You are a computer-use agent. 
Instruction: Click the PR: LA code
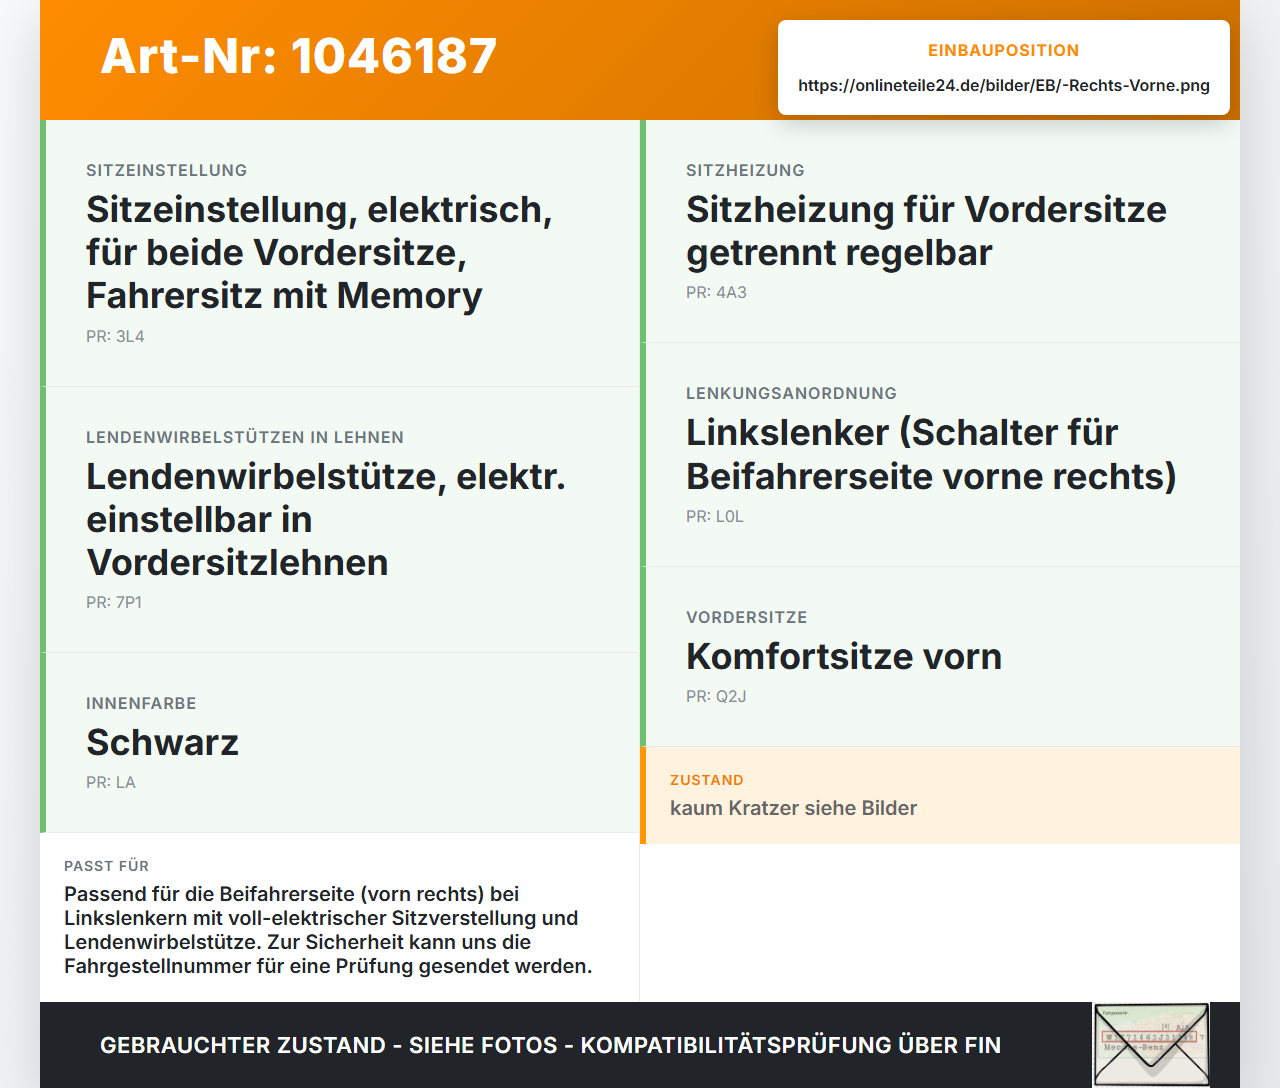point(111,782)
